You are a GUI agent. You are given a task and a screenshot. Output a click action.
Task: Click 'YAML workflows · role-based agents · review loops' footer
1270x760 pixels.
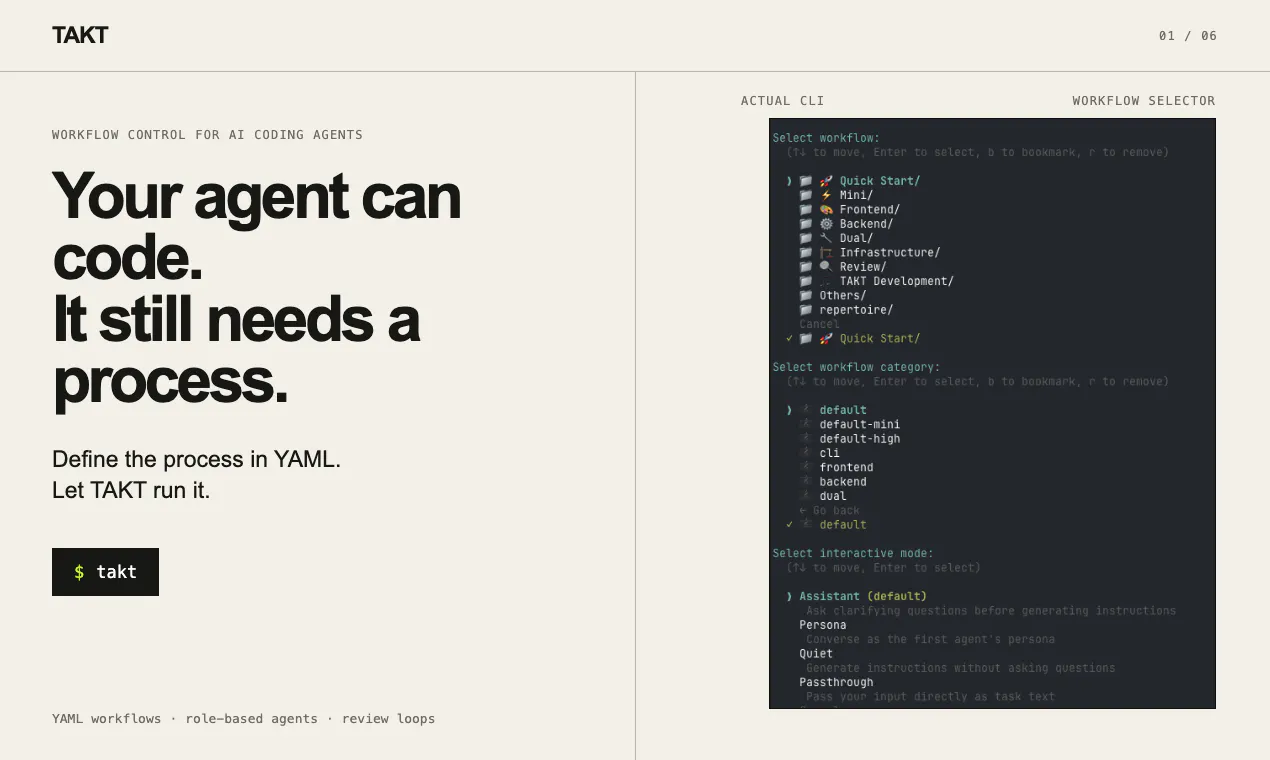click(244, 719)
